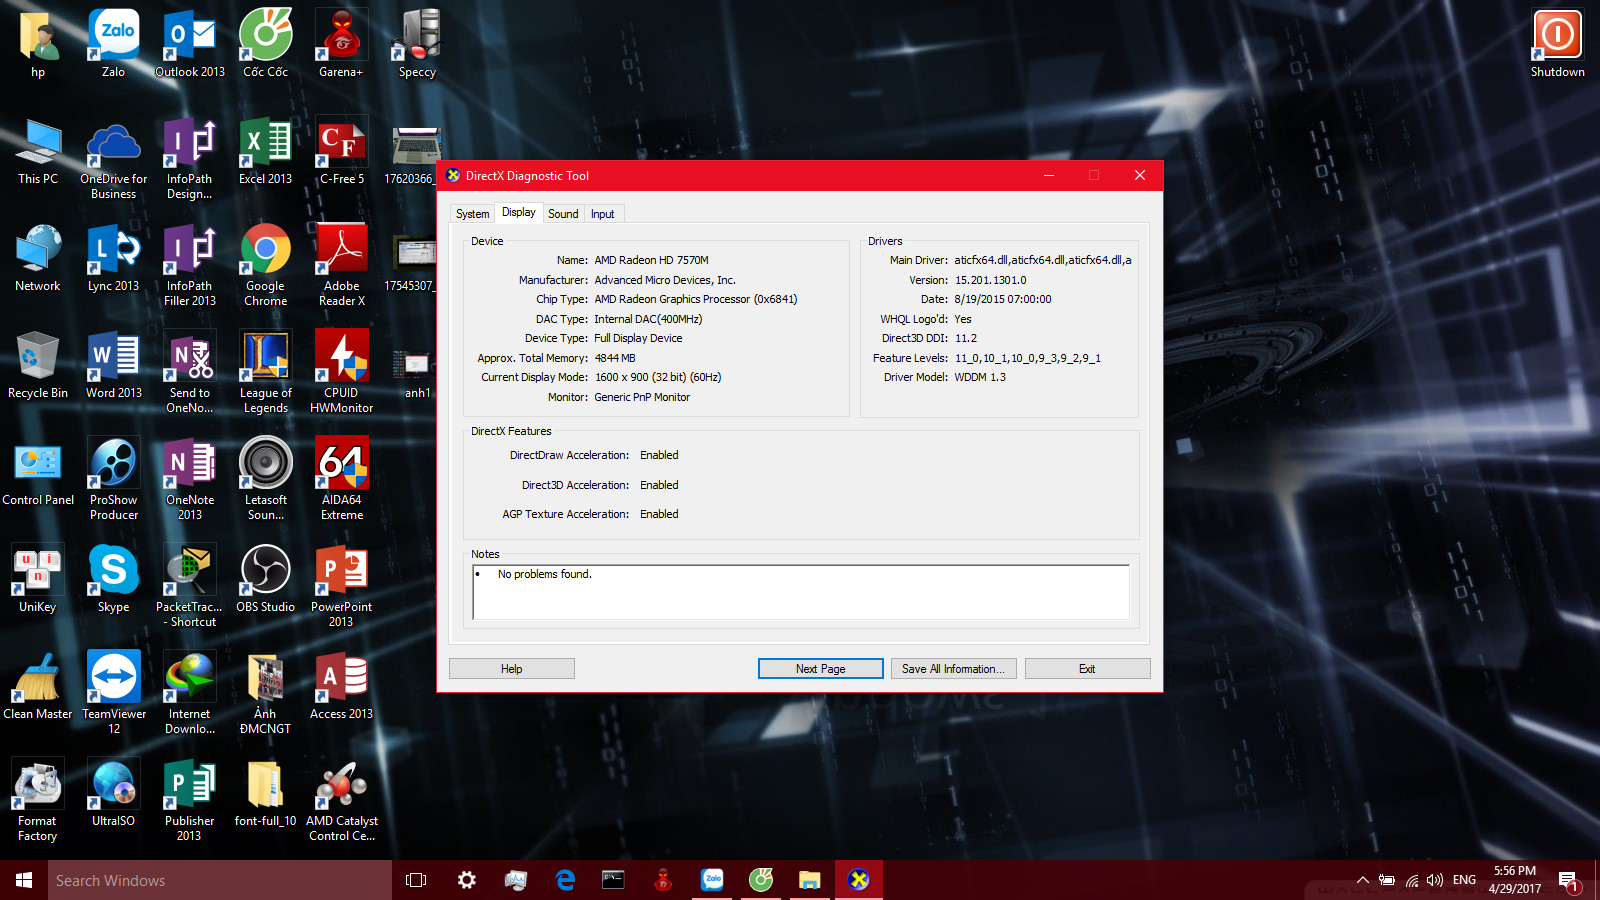The image size is (1600, 900).
Task: Launch ProShow Producer shortcut
Action: (x=114, y=479)
